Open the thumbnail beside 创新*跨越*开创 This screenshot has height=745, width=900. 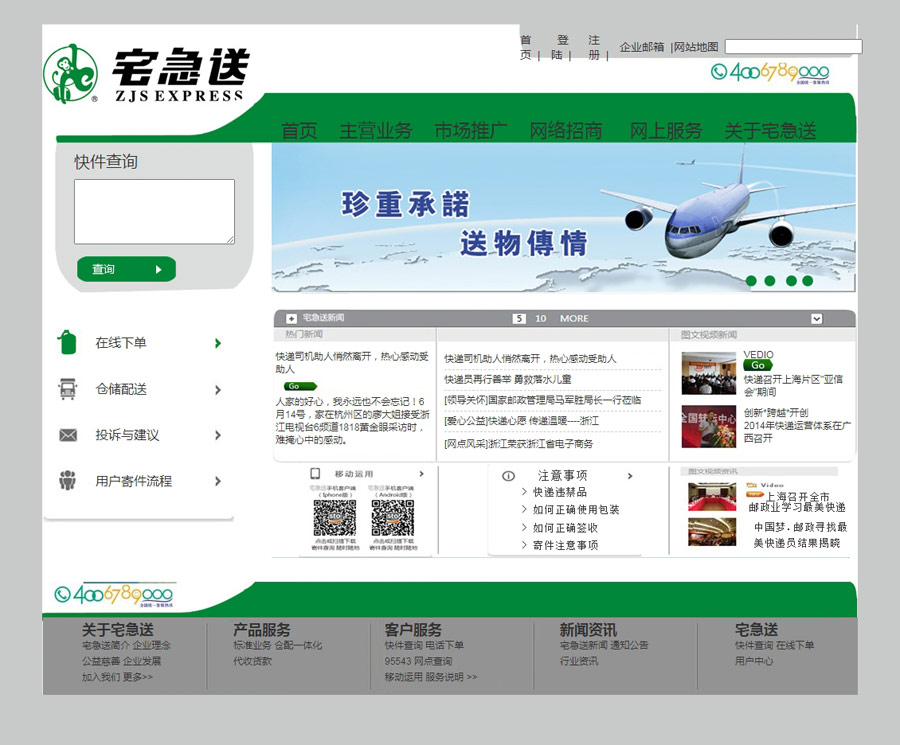pyautogui.click(x=709, y=426)
